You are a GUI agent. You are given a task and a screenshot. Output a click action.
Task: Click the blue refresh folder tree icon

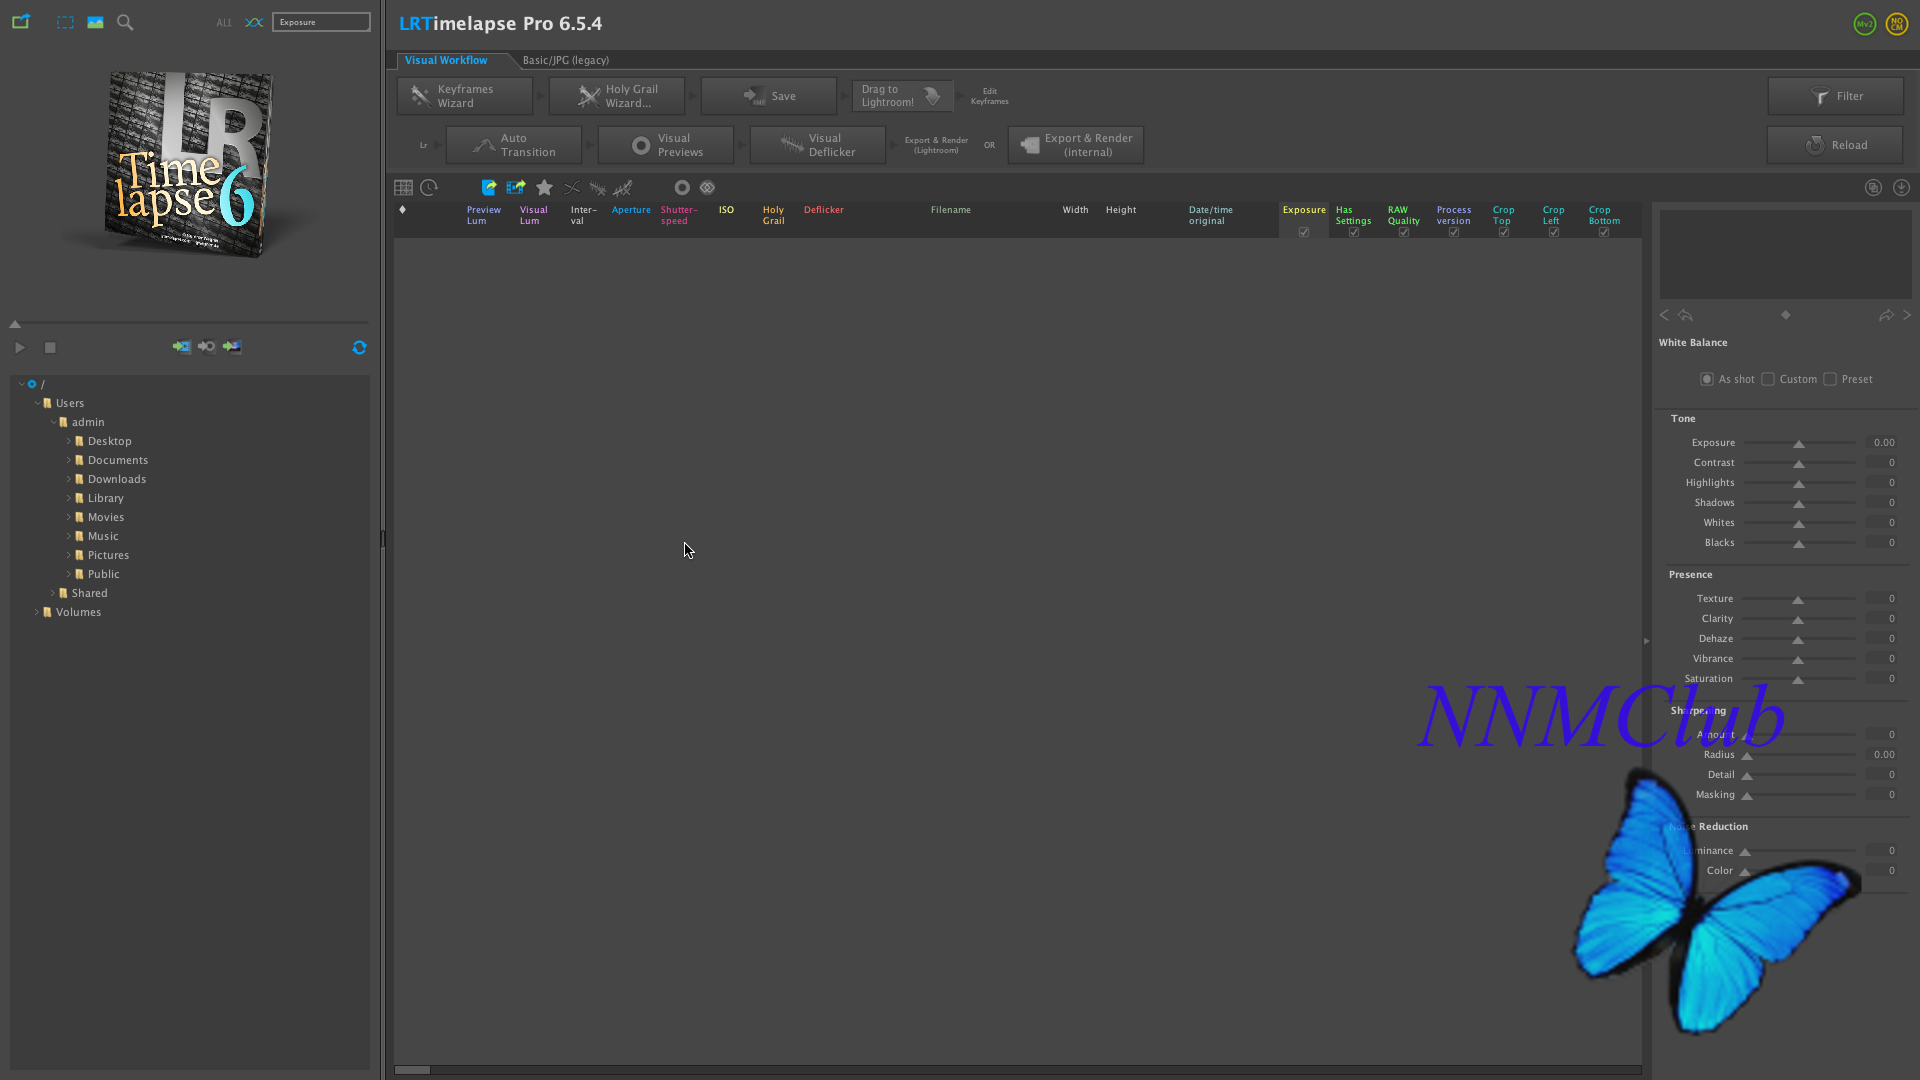tap(359, 347)
